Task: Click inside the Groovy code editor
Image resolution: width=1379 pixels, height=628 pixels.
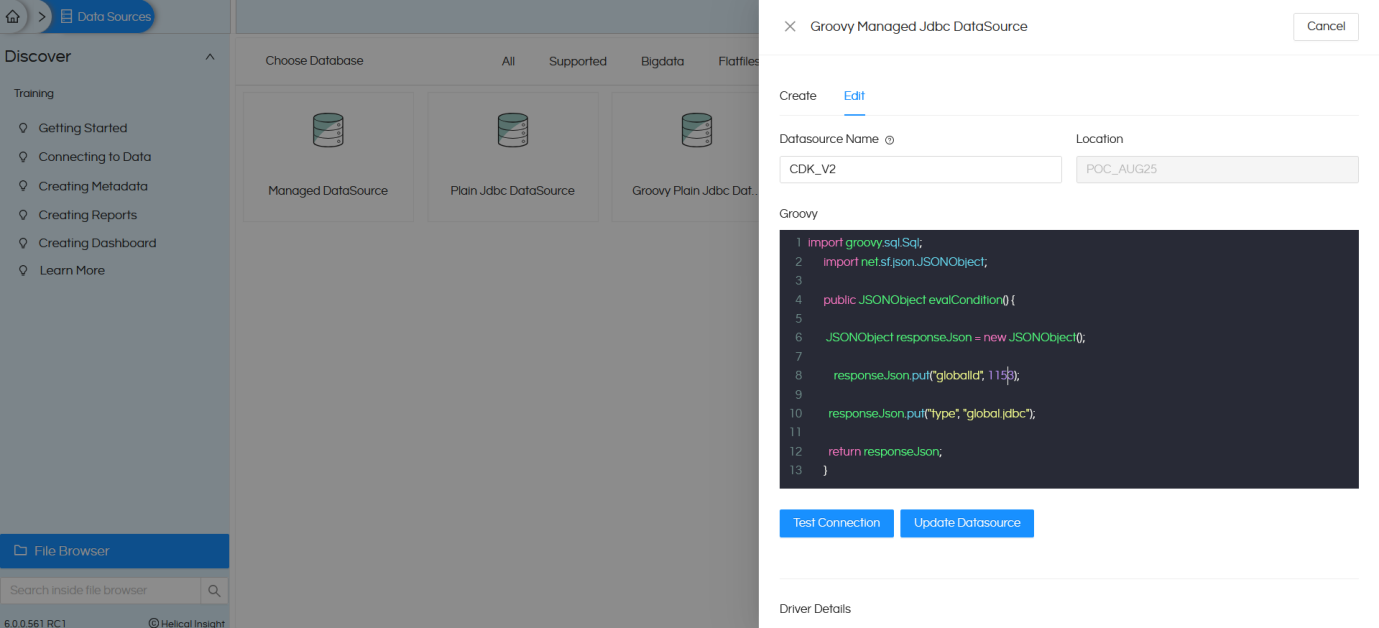Action: 1069,359
